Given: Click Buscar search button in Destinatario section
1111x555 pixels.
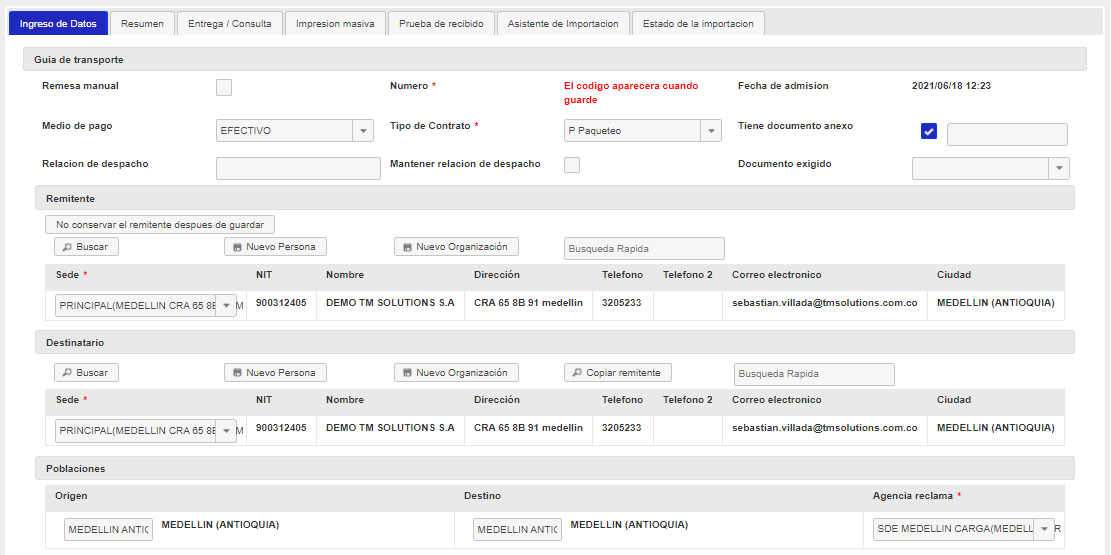Looking at the screenshot, I should coord(86,373).
